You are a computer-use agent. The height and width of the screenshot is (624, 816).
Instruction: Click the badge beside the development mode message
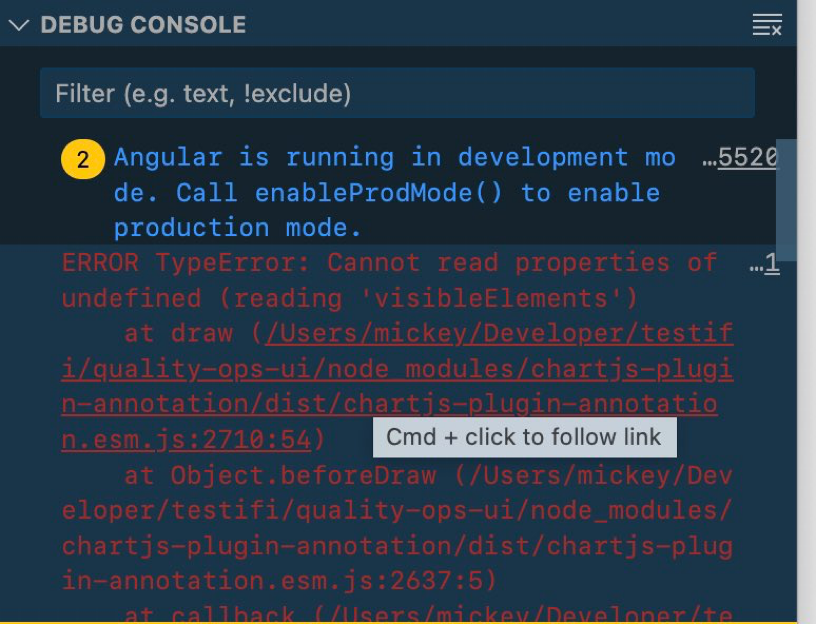82,157
